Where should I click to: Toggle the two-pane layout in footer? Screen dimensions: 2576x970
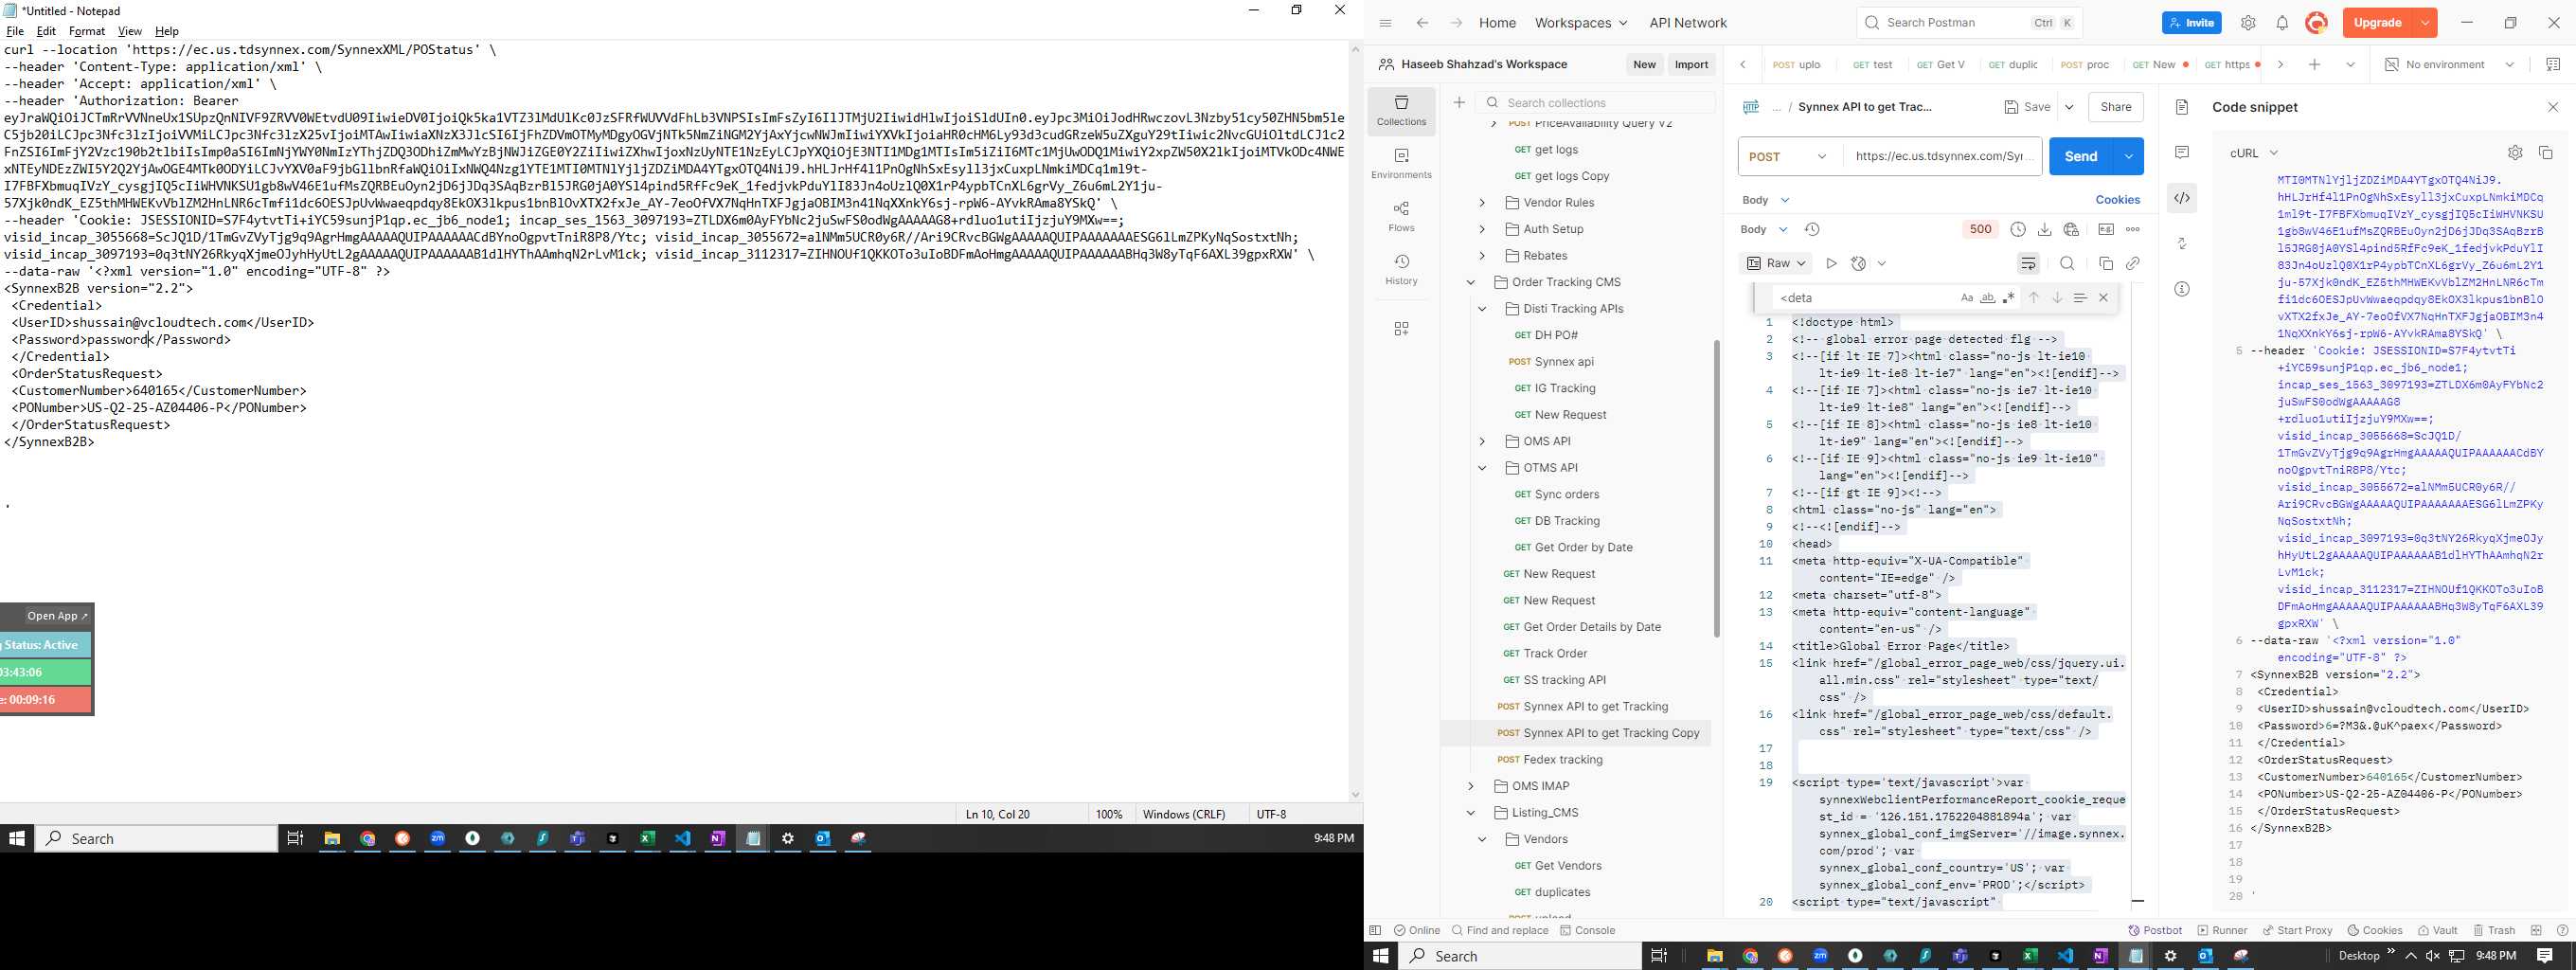pyautogui.click(x=2536, y=930)
